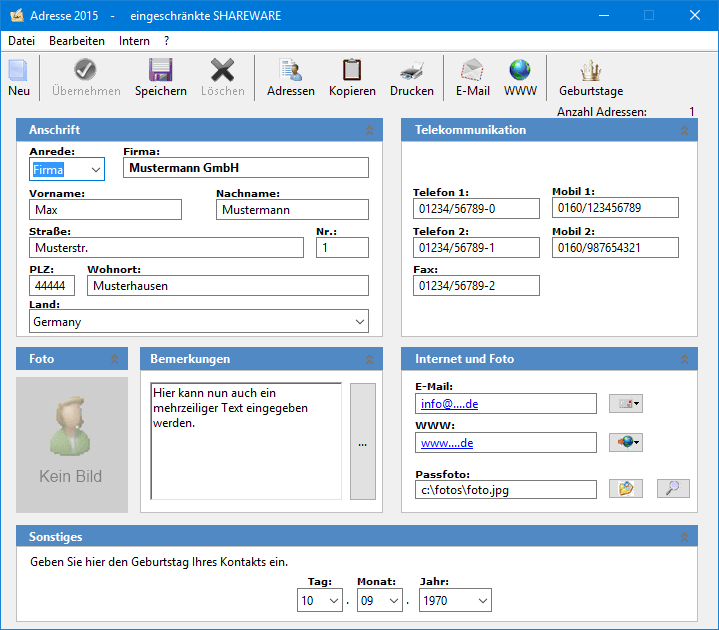Print using the Drucken icon
719x630 pixels.
(x=411, y=70)
